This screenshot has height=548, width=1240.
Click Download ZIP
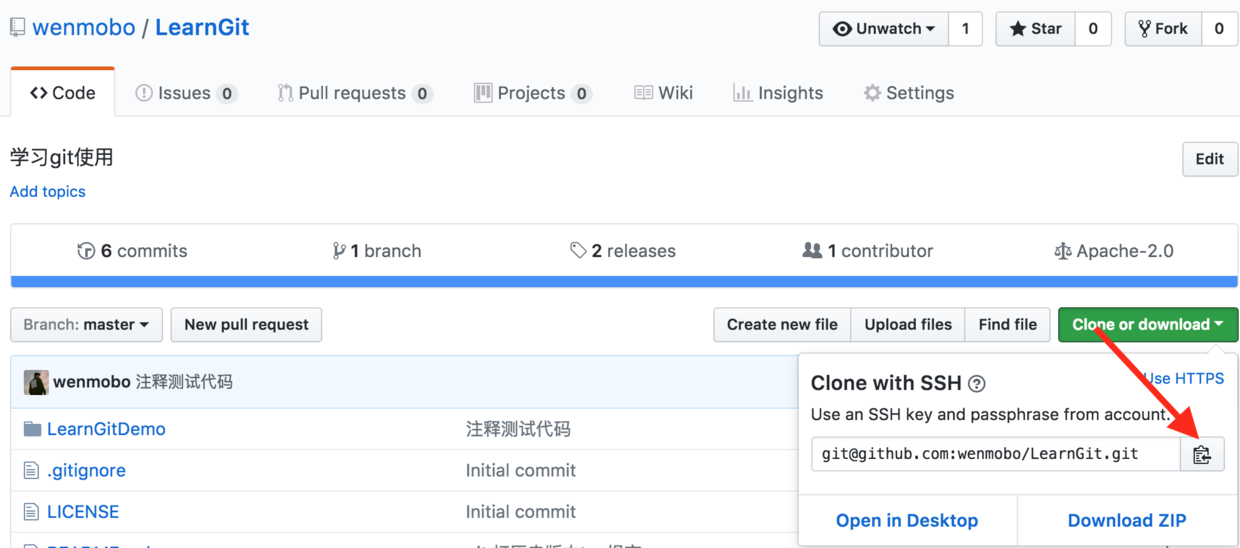coord(1127,521)
